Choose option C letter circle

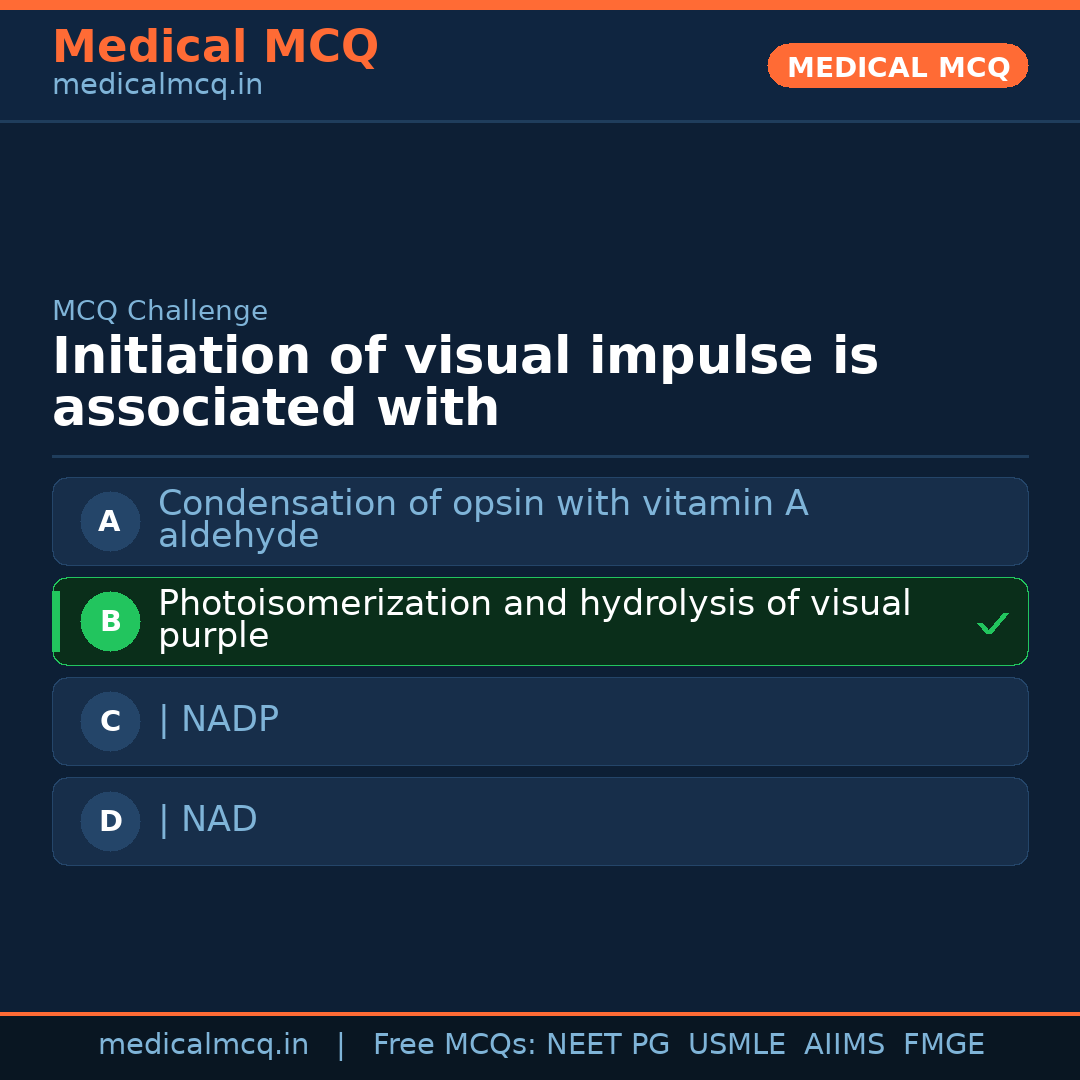(x=110, y=721)
